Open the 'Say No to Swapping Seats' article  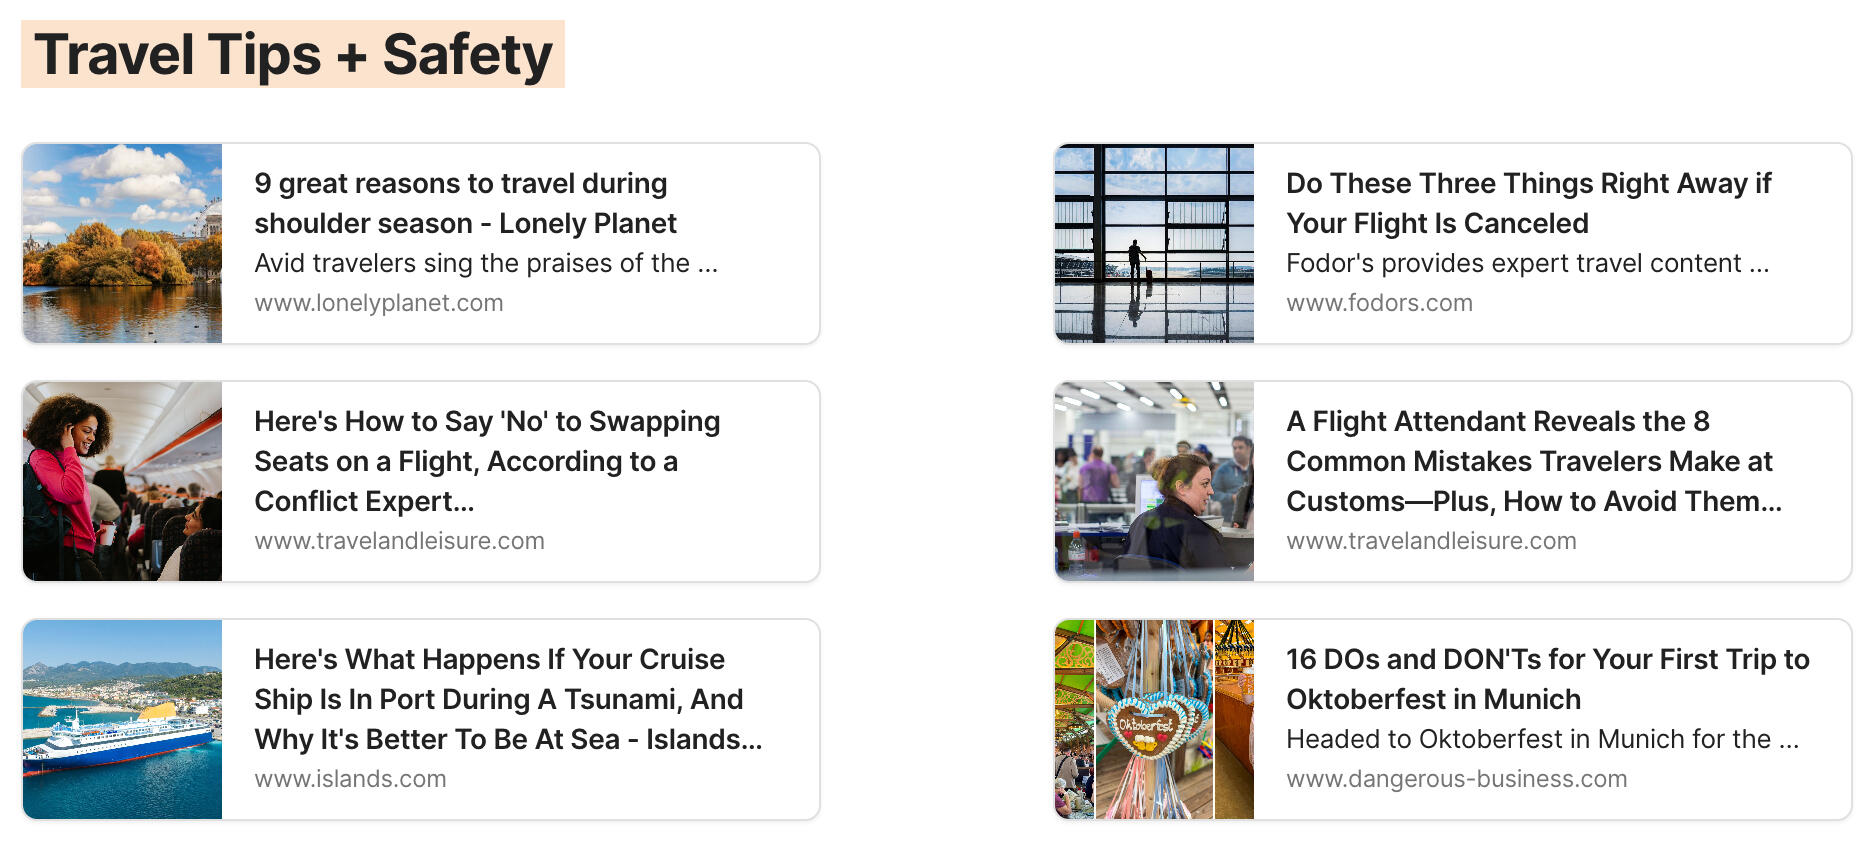click(x=487, y=461)
